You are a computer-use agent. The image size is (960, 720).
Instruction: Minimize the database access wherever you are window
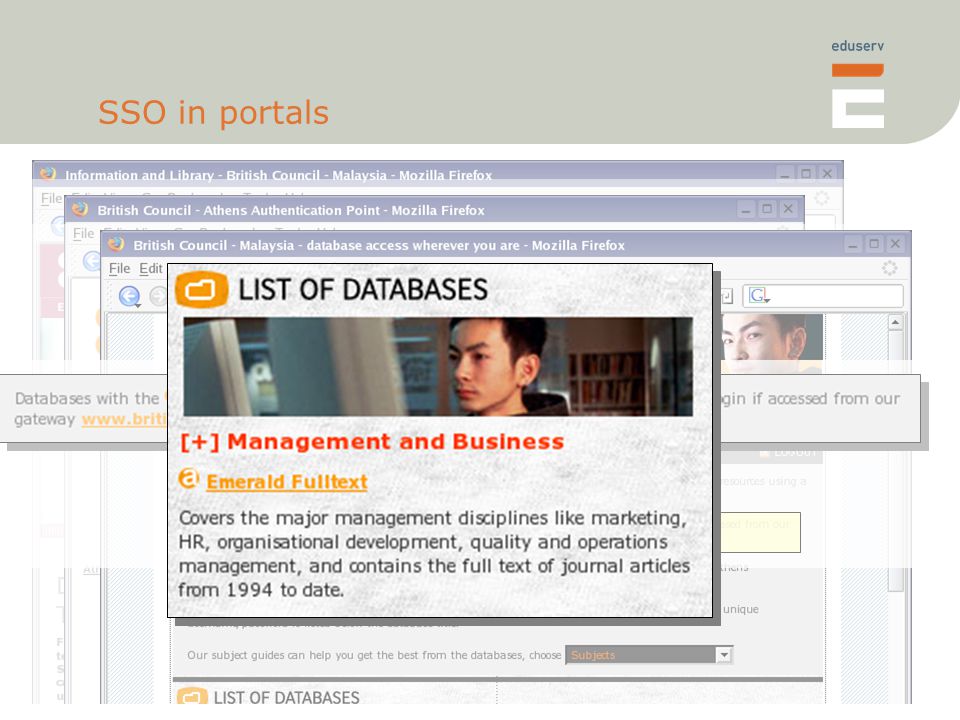coord(852,245)
